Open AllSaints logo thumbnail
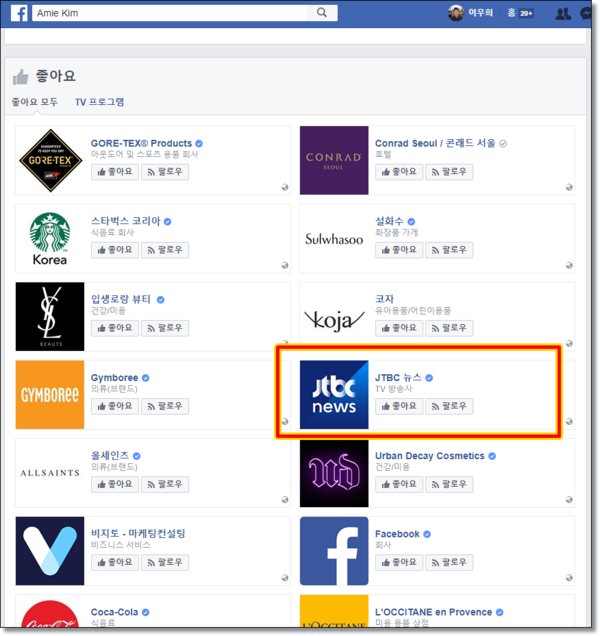600x636 pixels. pos(50,473)
